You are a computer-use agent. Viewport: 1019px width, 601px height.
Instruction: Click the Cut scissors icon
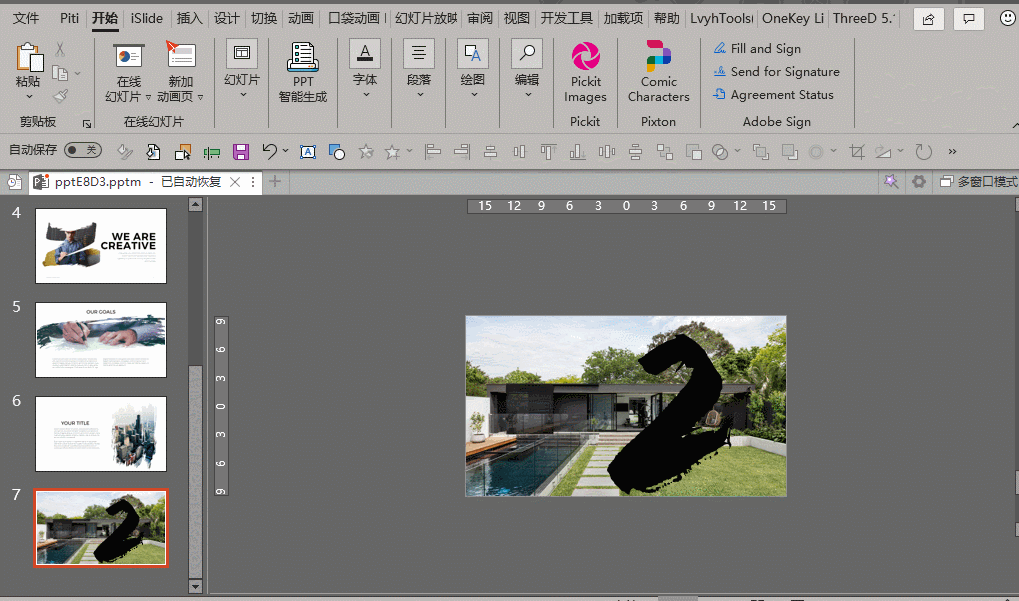[x=60, y=49]
